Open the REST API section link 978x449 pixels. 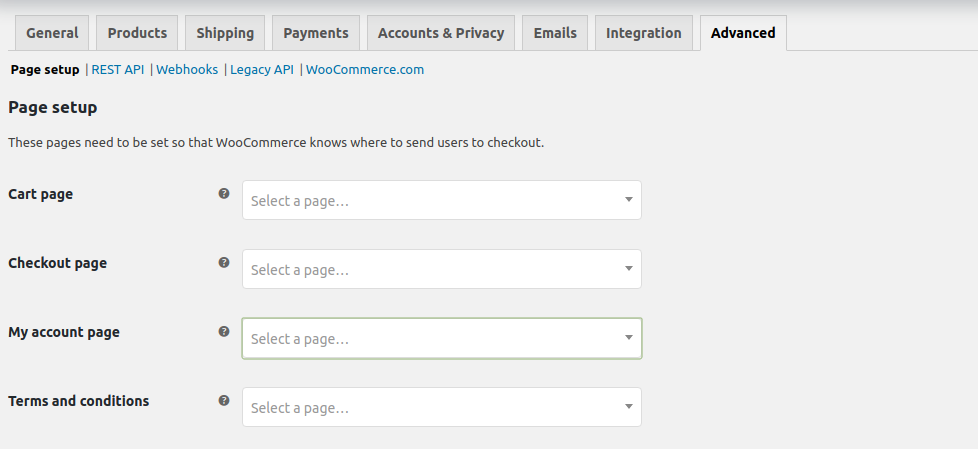[x=118, y=70]
